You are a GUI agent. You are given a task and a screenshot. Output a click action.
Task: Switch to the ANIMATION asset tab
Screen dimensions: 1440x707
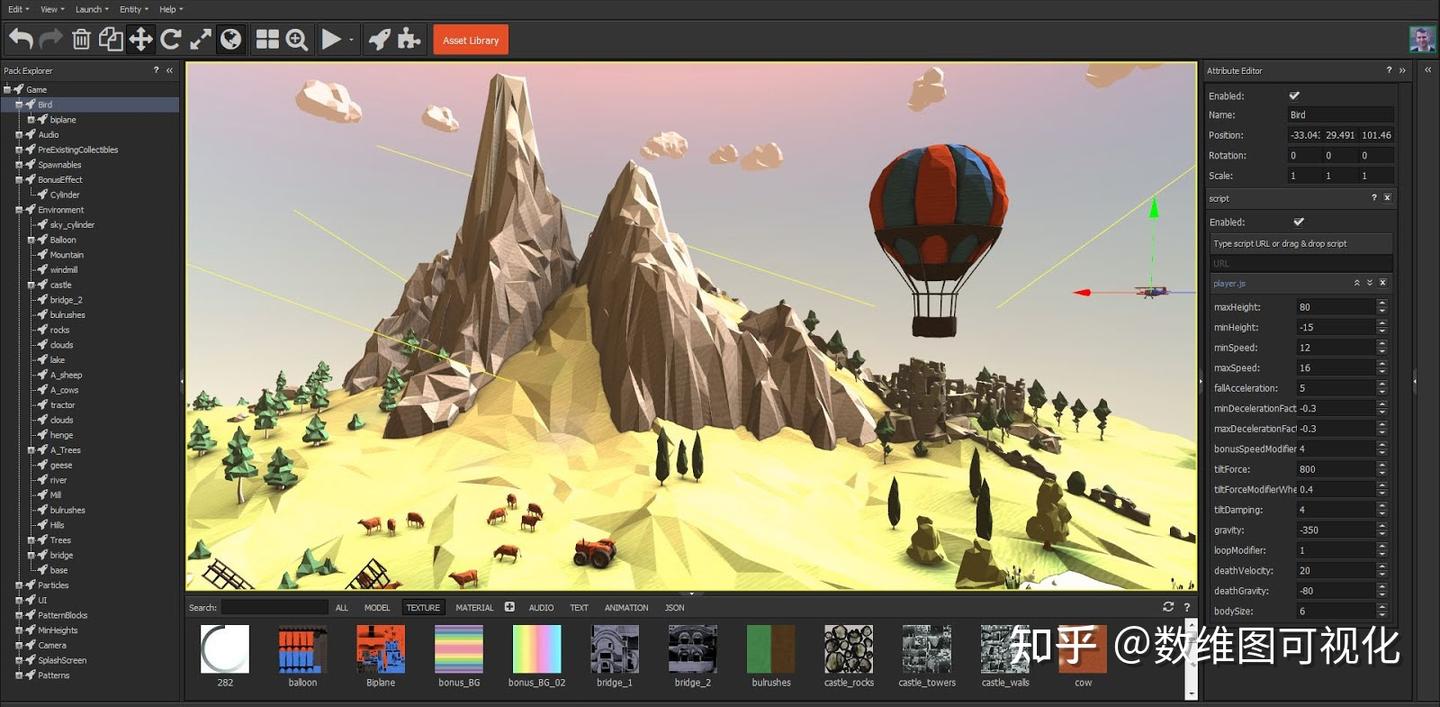click(626, 607)
